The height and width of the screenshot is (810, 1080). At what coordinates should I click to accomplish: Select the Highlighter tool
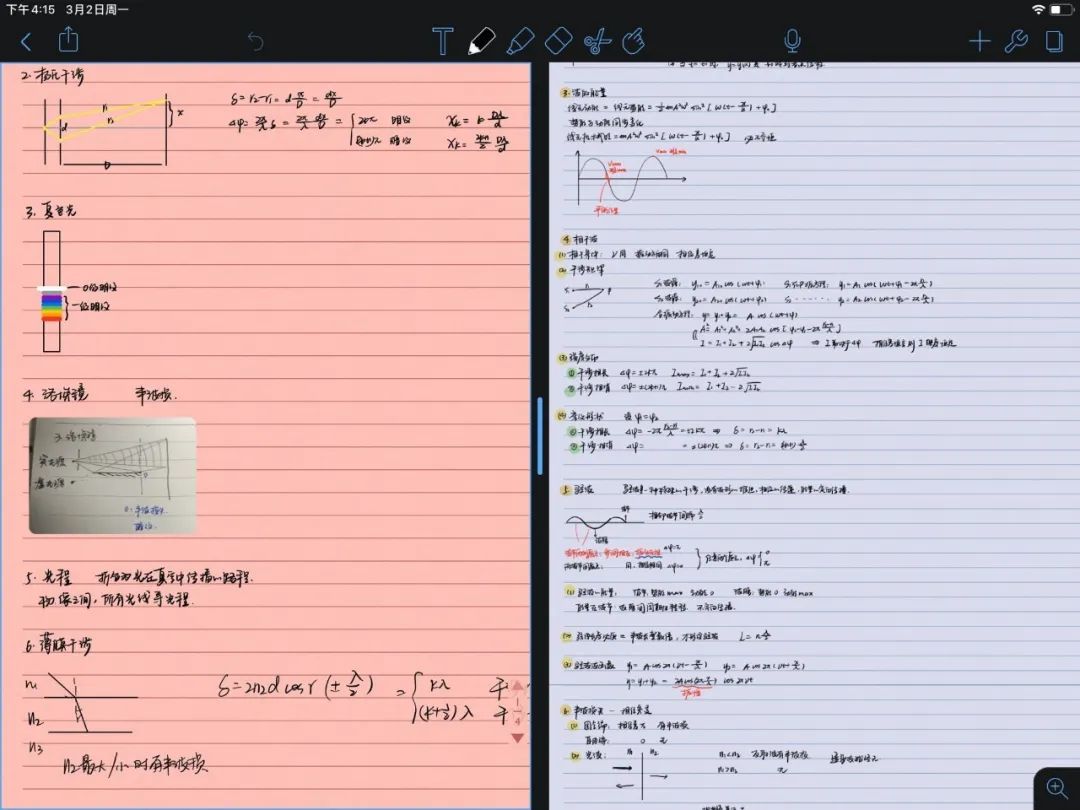click(519, 41)
